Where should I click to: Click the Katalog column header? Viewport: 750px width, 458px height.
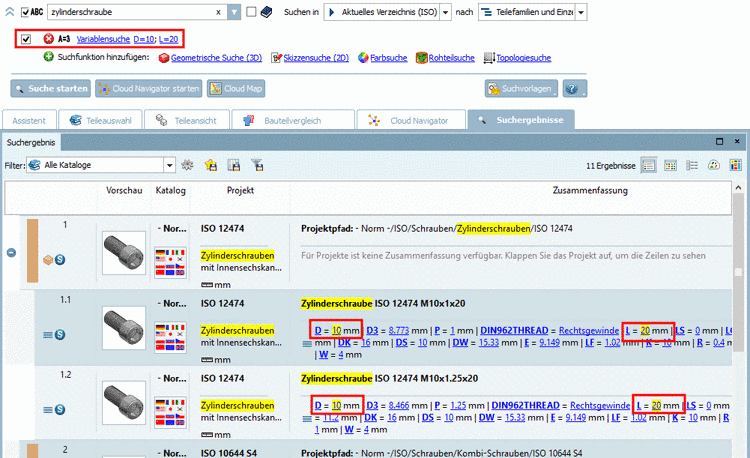pos(170,191)
